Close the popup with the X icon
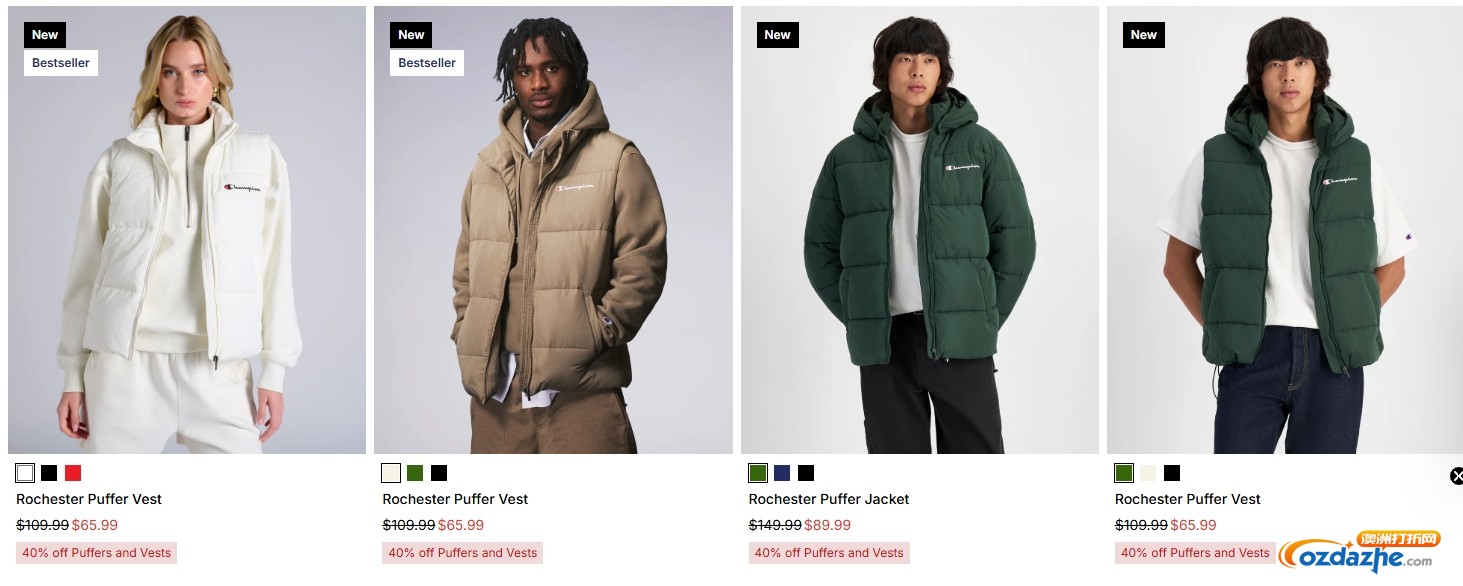1463x586 pixels. [1456, 476]
